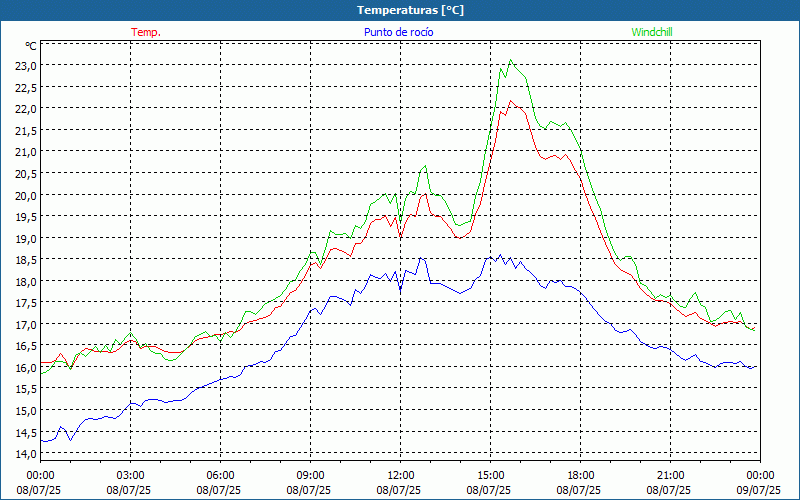Click the 03:00 time axis label
800x500 pixels.
(x=130, y=475)
